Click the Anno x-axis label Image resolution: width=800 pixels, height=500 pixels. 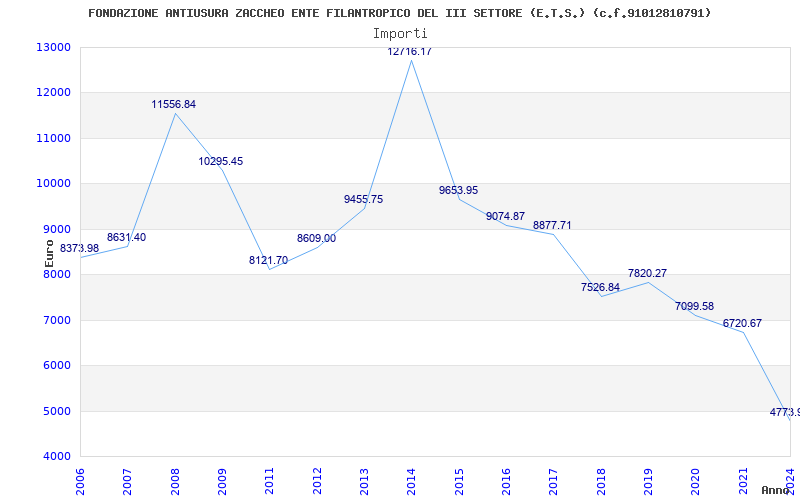[775, 490]
